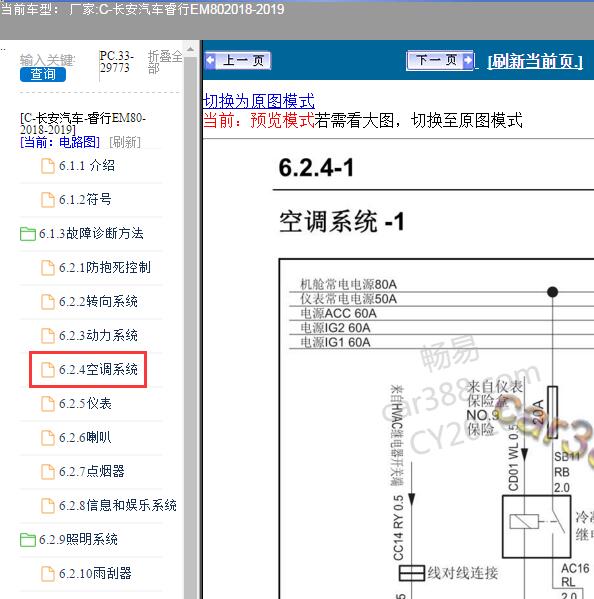
Task: Click the 机舱常电电源80A label in diagram
Action: point(348,284)
